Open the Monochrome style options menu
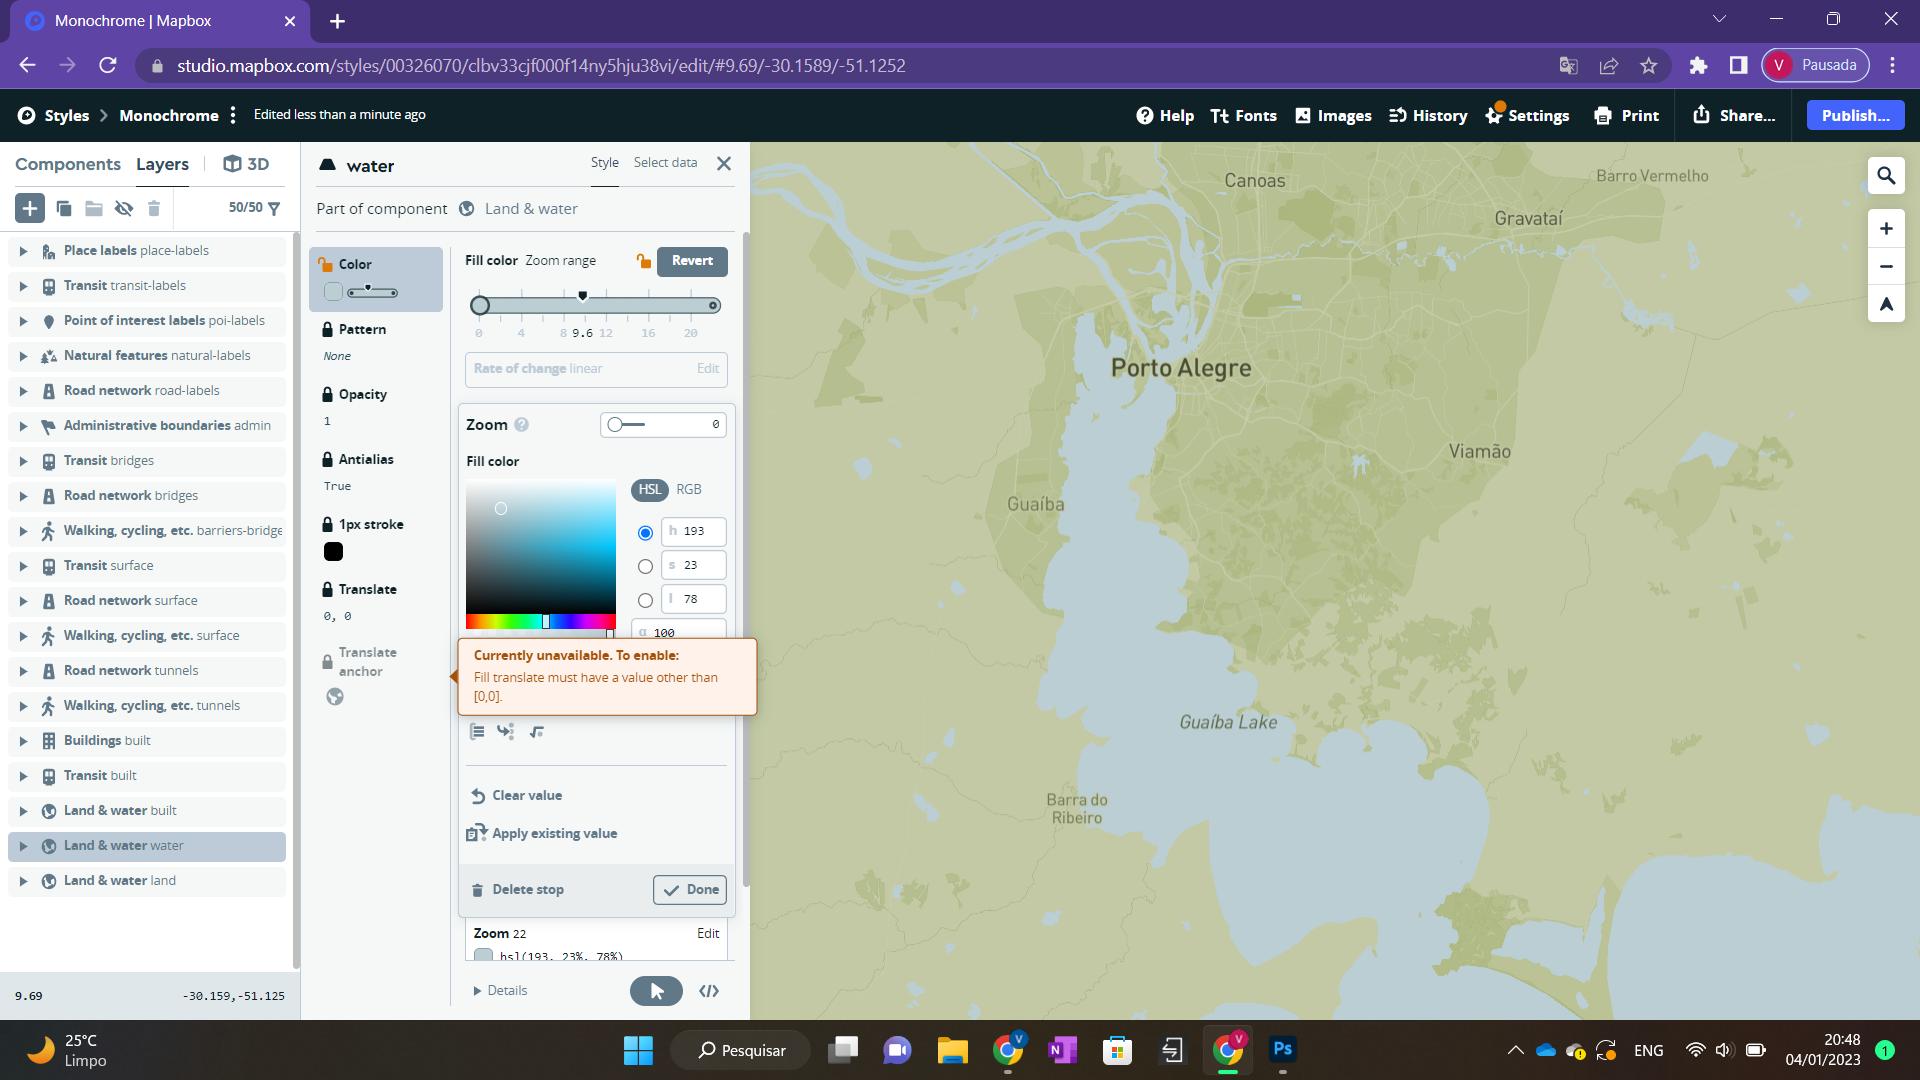The image size is (1920, 1080). 233,115
